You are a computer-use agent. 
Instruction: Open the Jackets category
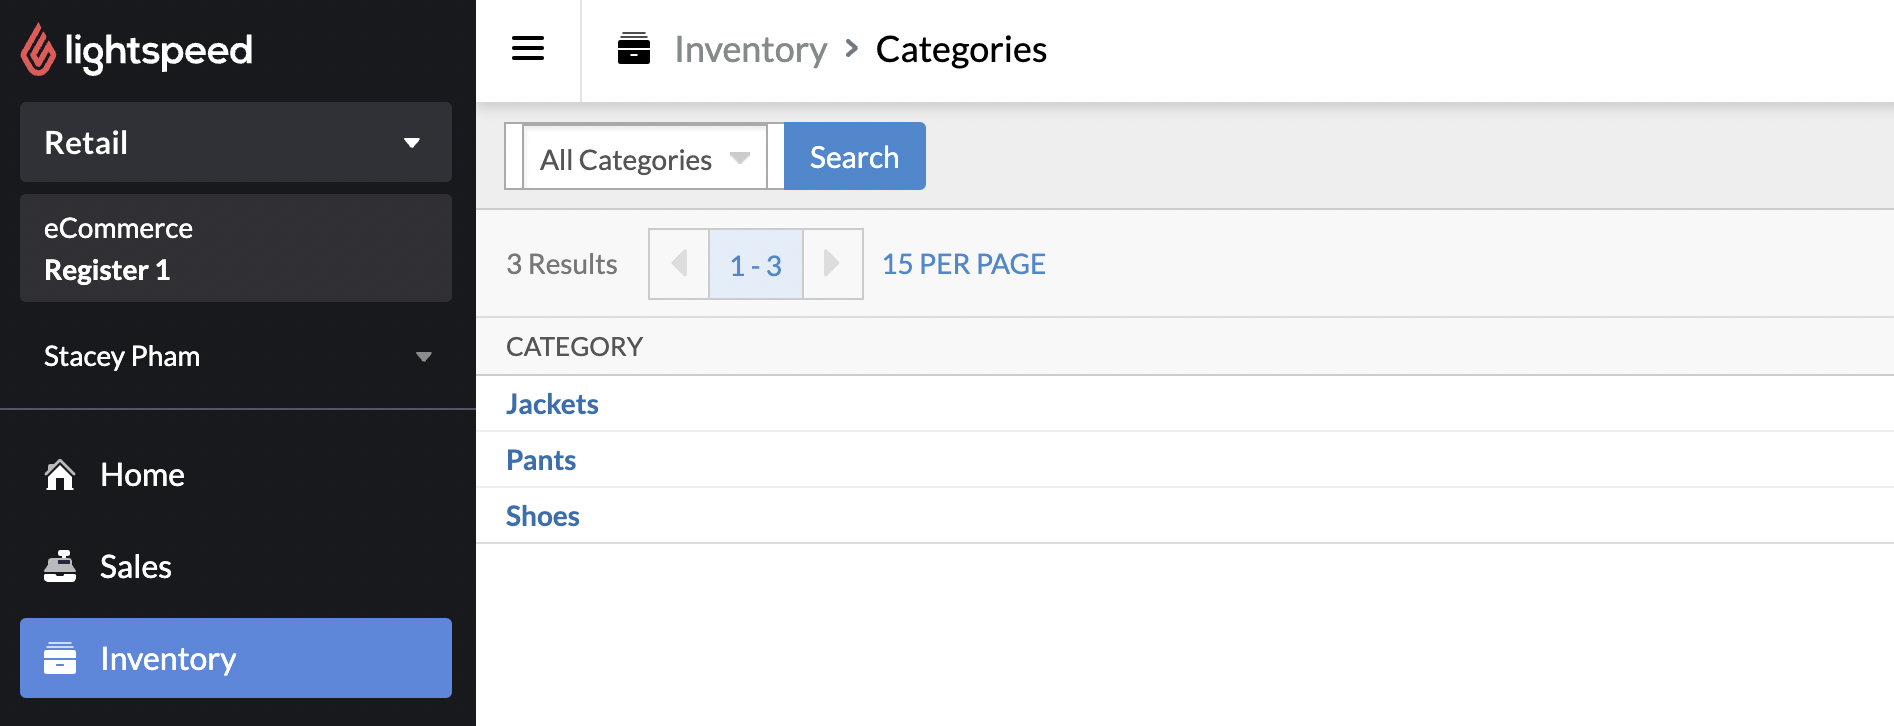click(x=552, y=404)
